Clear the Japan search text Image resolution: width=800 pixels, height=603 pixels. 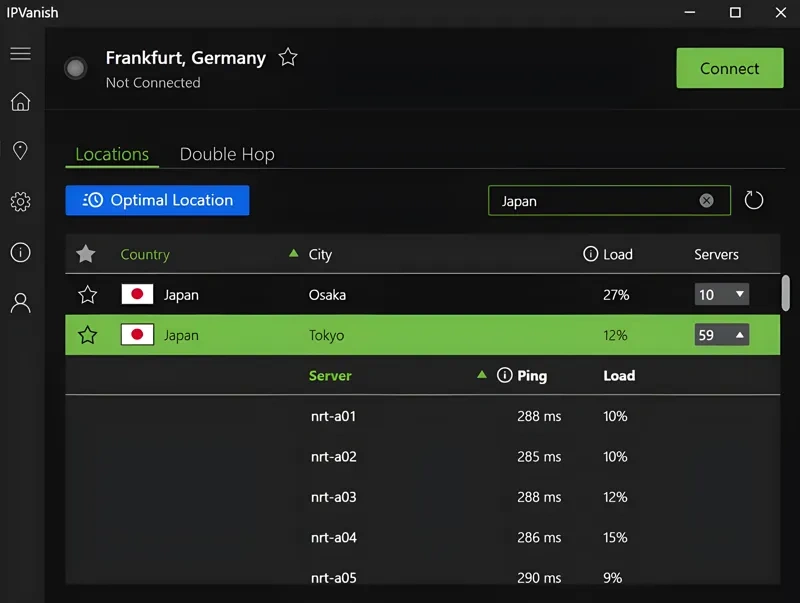pyautogui.click(x=706, y=200)
